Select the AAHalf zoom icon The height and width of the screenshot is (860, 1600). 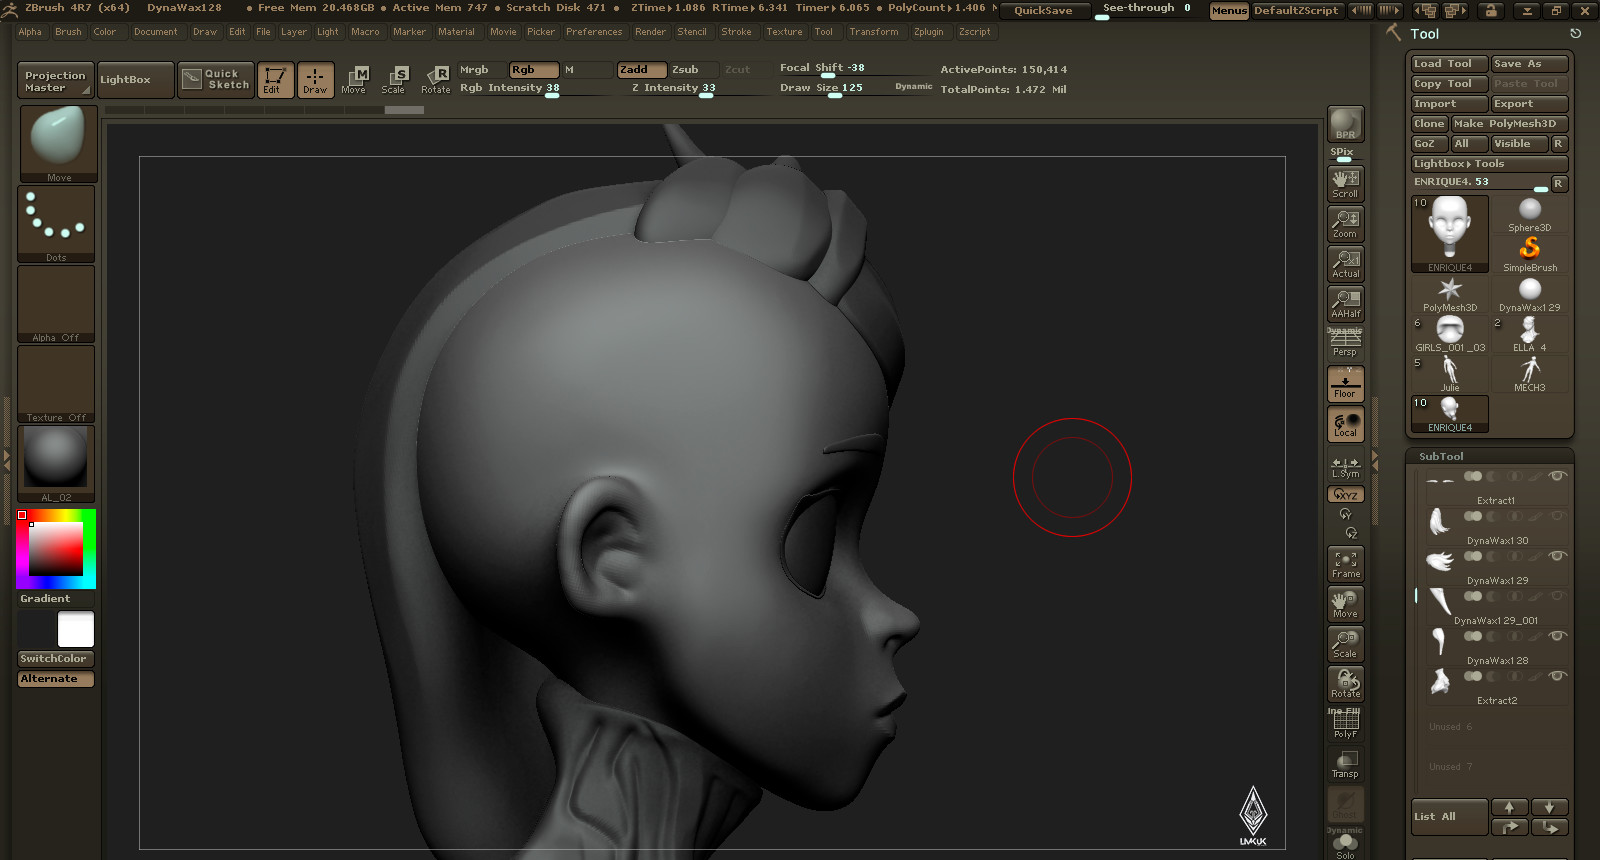(1345, 304)
